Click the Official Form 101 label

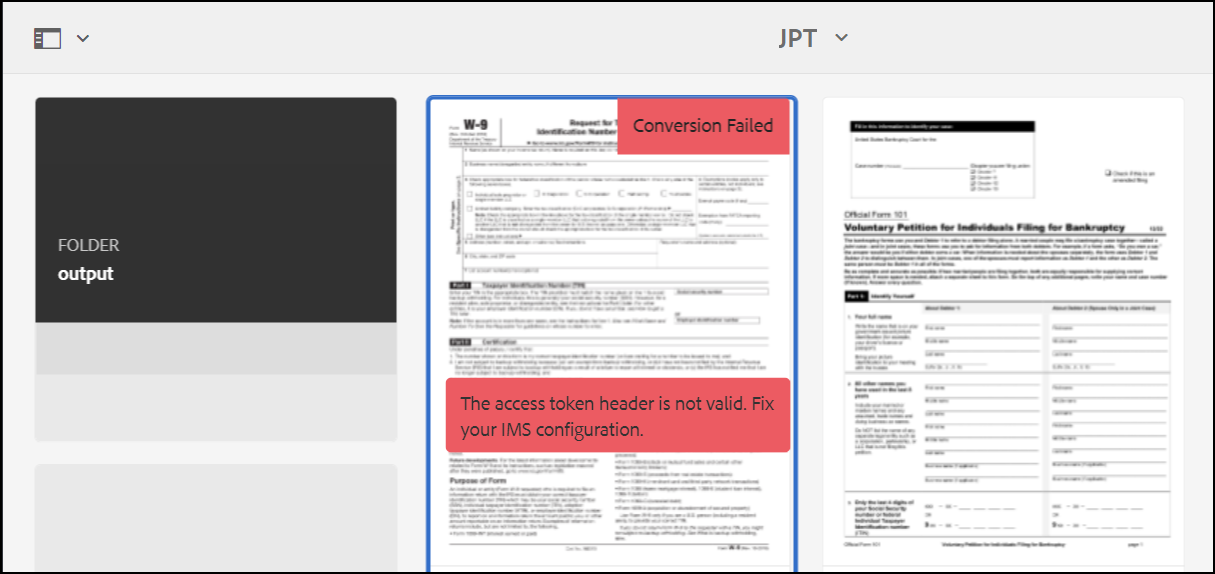874,214
